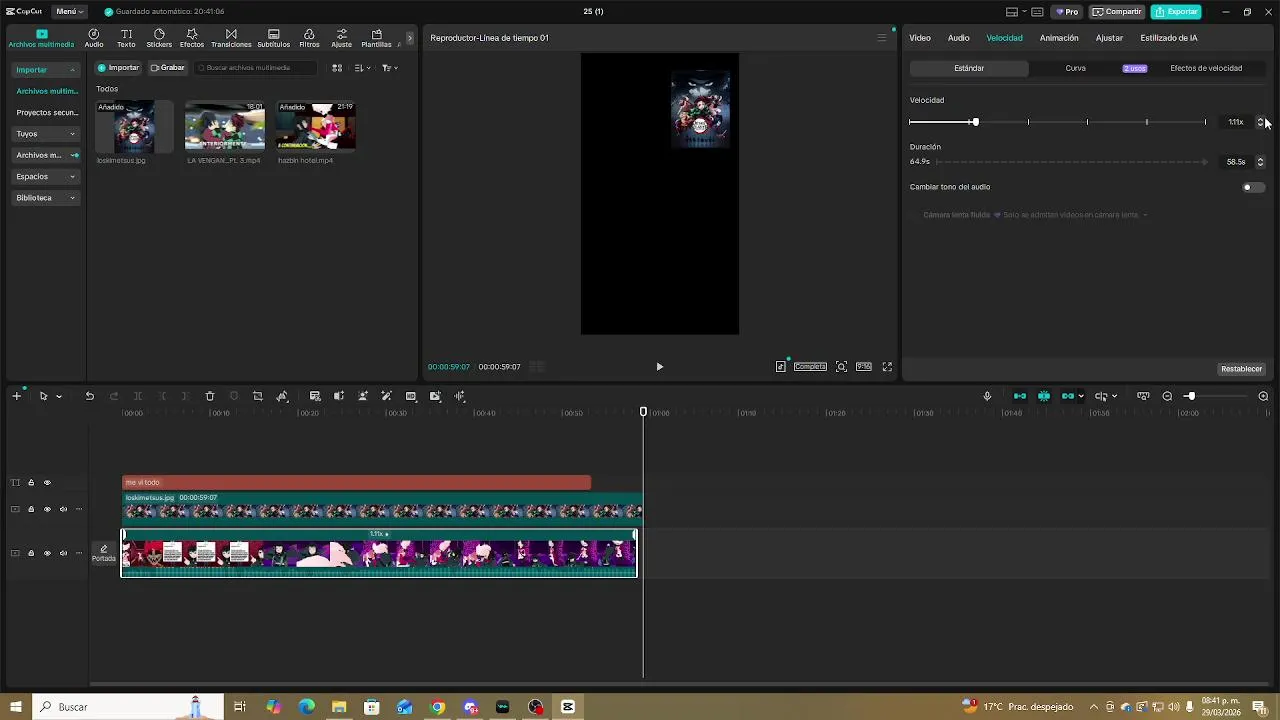The image size is (1280, 720).
Task: Switch to Estilizado de IA tab
Action: point(1169,38)
